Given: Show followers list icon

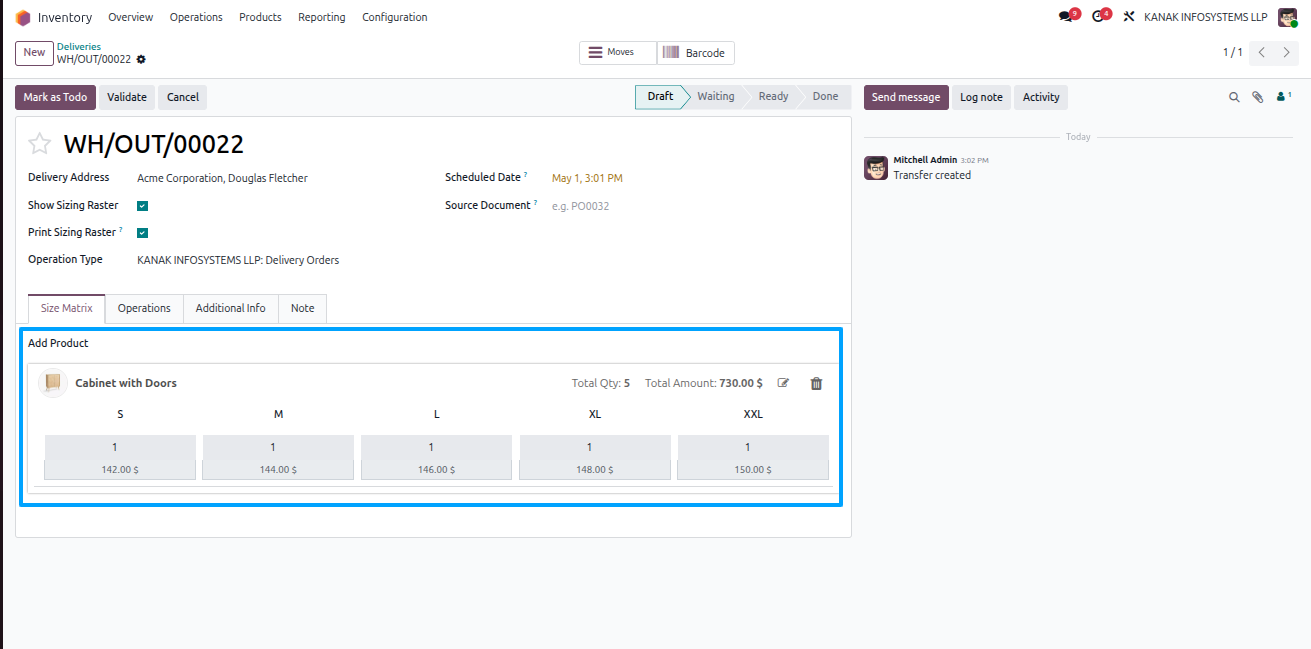Looking at the screenshot, I should (1284, 97).
